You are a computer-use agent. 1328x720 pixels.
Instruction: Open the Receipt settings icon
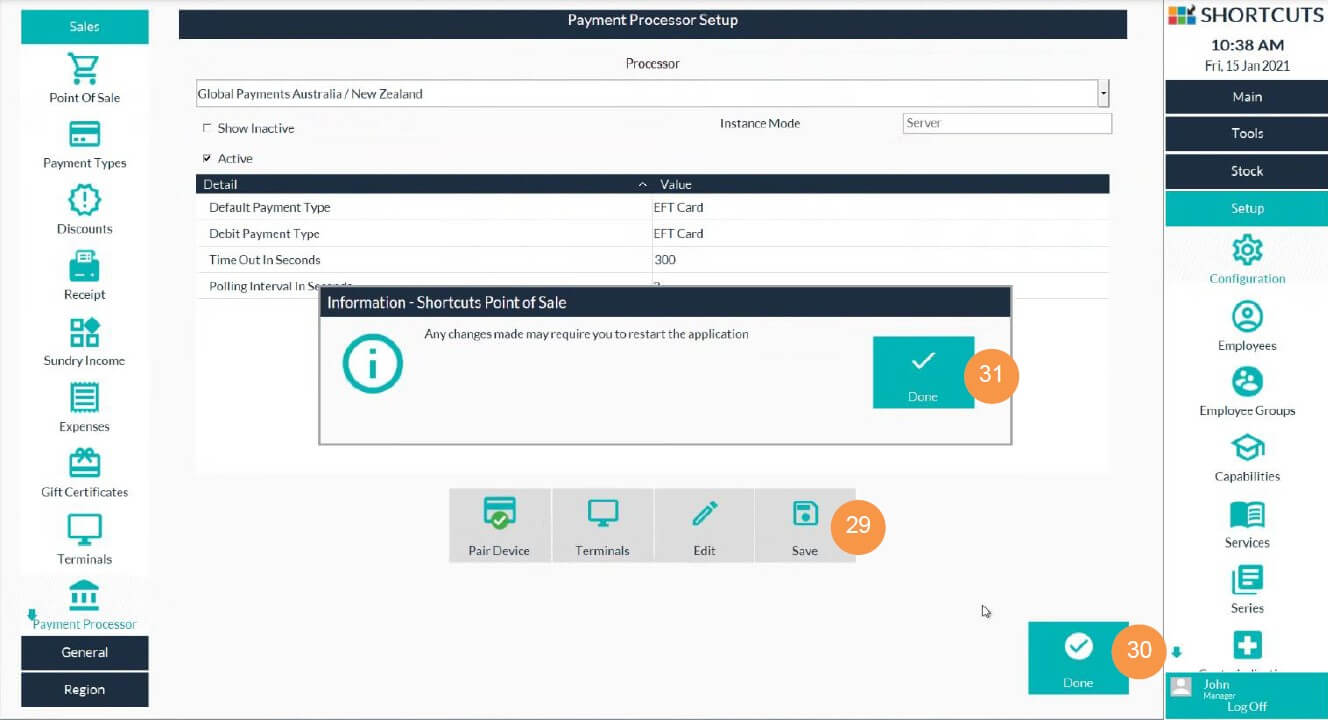[x=84, y=266]
